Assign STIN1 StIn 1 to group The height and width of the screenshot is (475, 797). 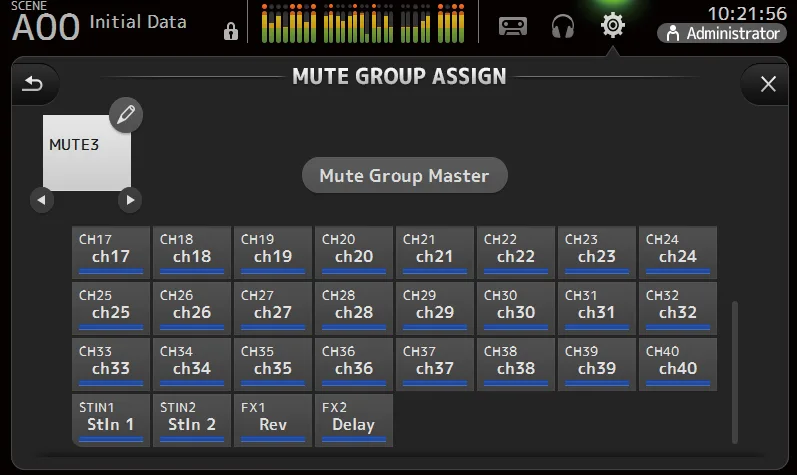click(x=111, y=420)
